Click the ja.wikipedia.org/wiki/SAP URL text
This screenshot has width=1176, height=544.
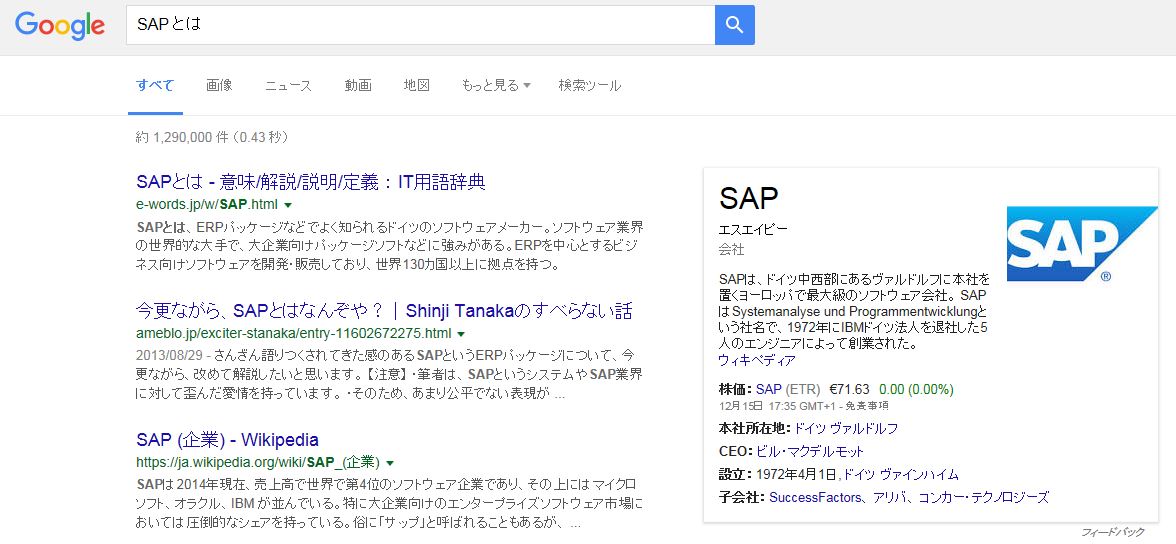[258, 462]
